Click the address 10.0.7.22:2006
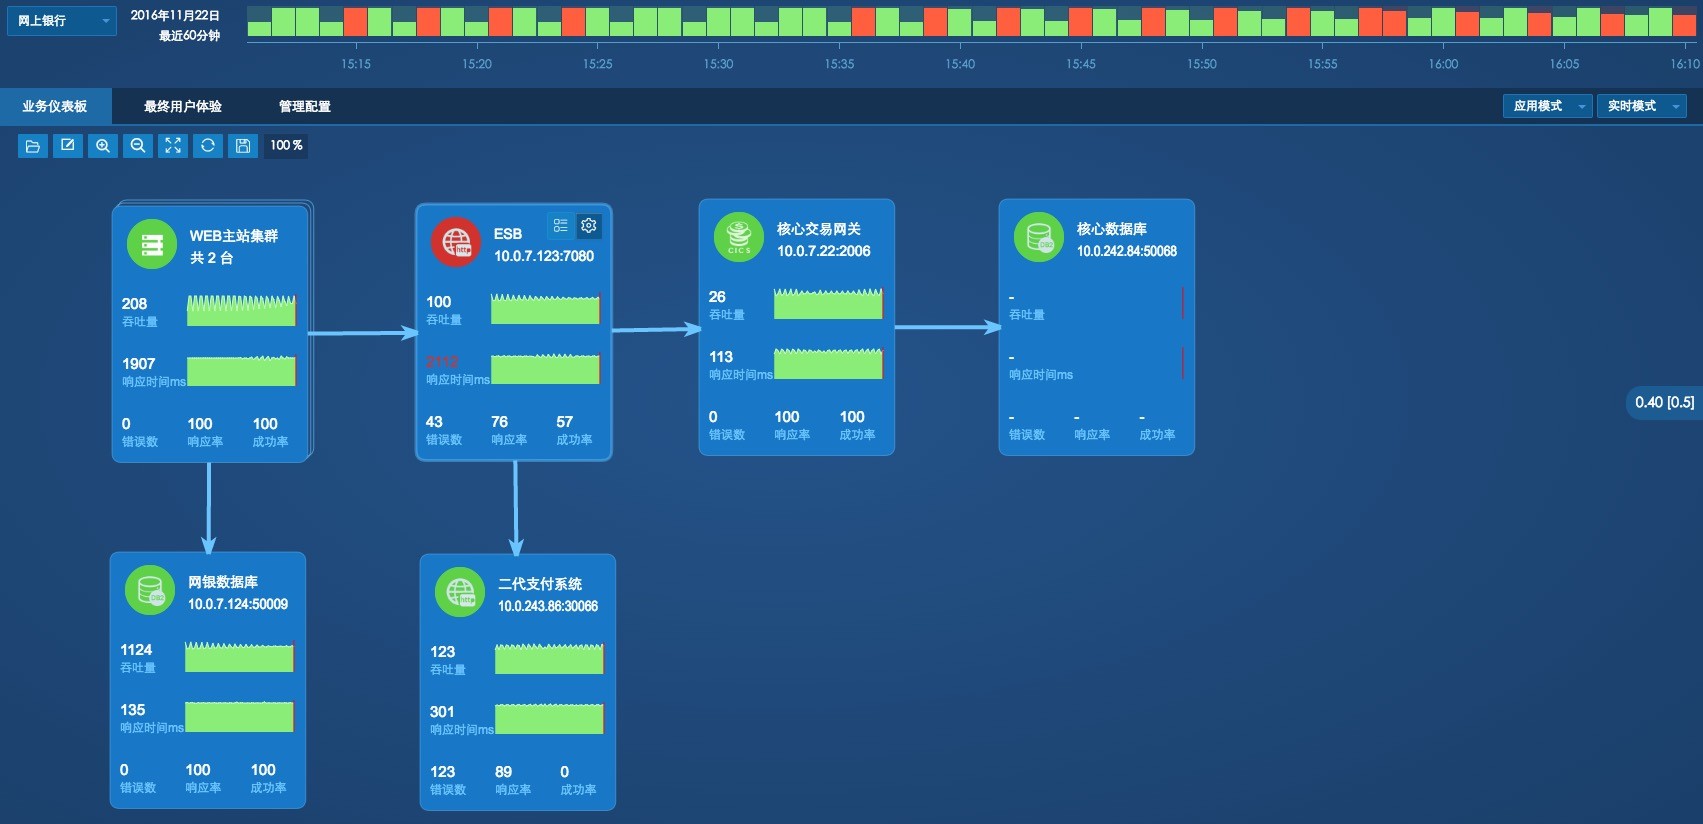Viewport: 1703px width, 824px height. [824, 251]
